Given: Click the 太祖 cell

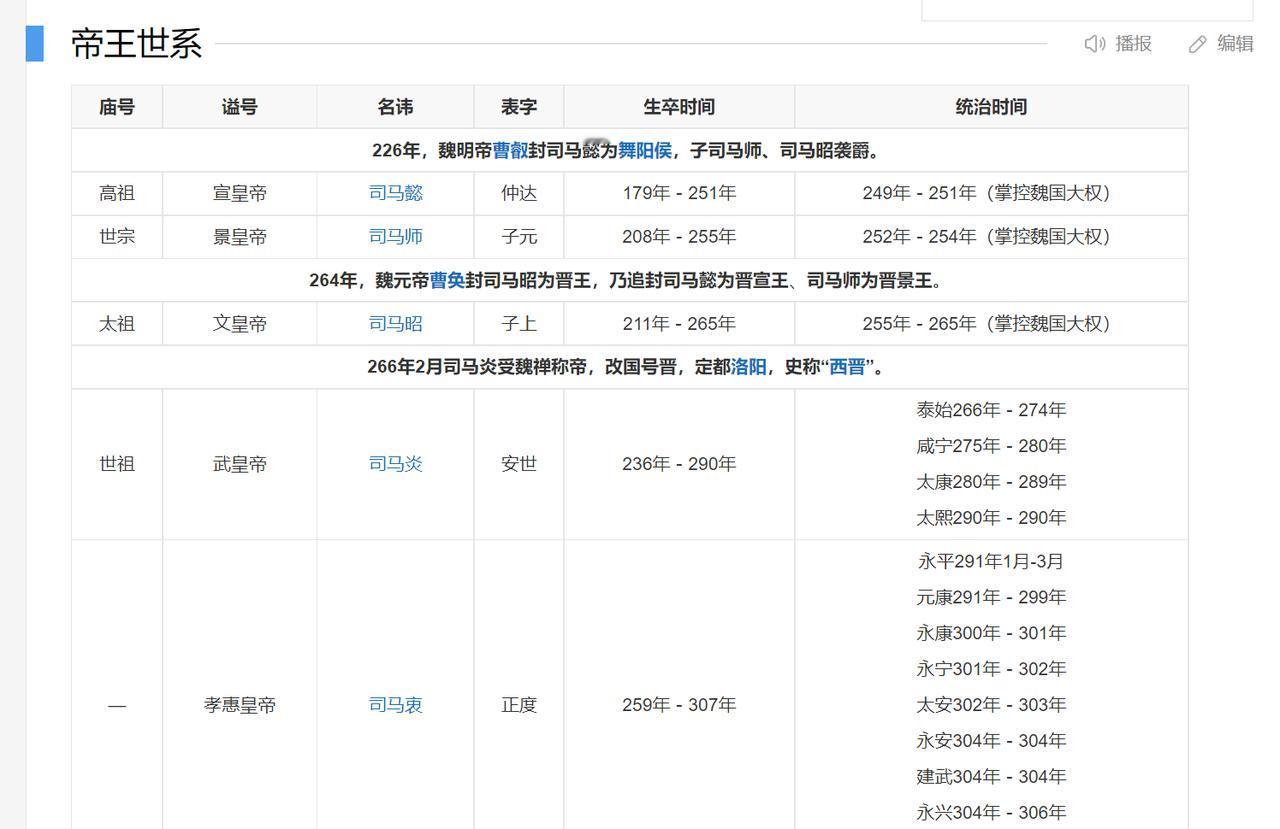Looking at the screenshot, I should (117, 324).
